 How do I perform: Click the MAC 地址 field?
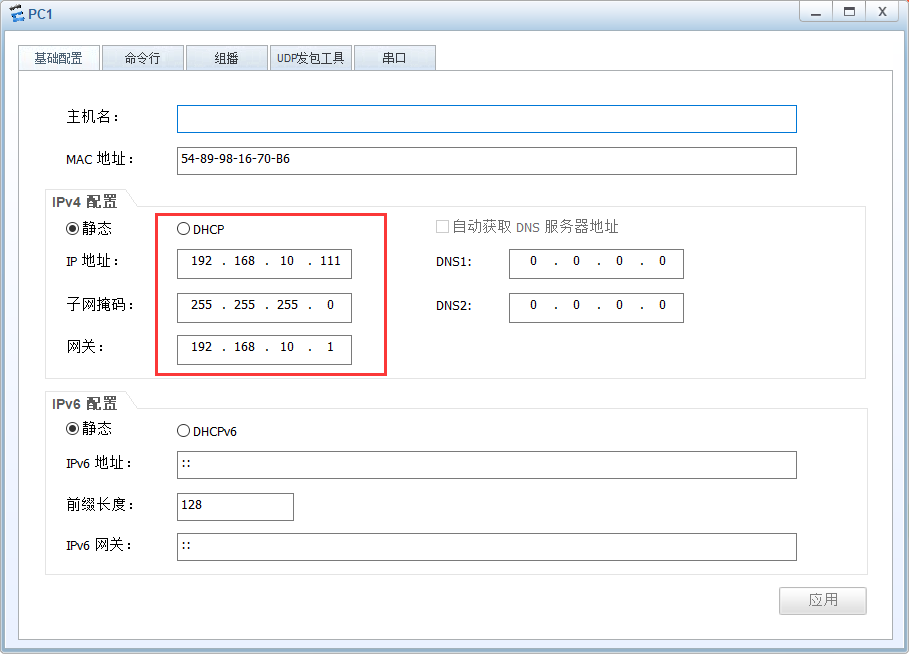point(486,161)
